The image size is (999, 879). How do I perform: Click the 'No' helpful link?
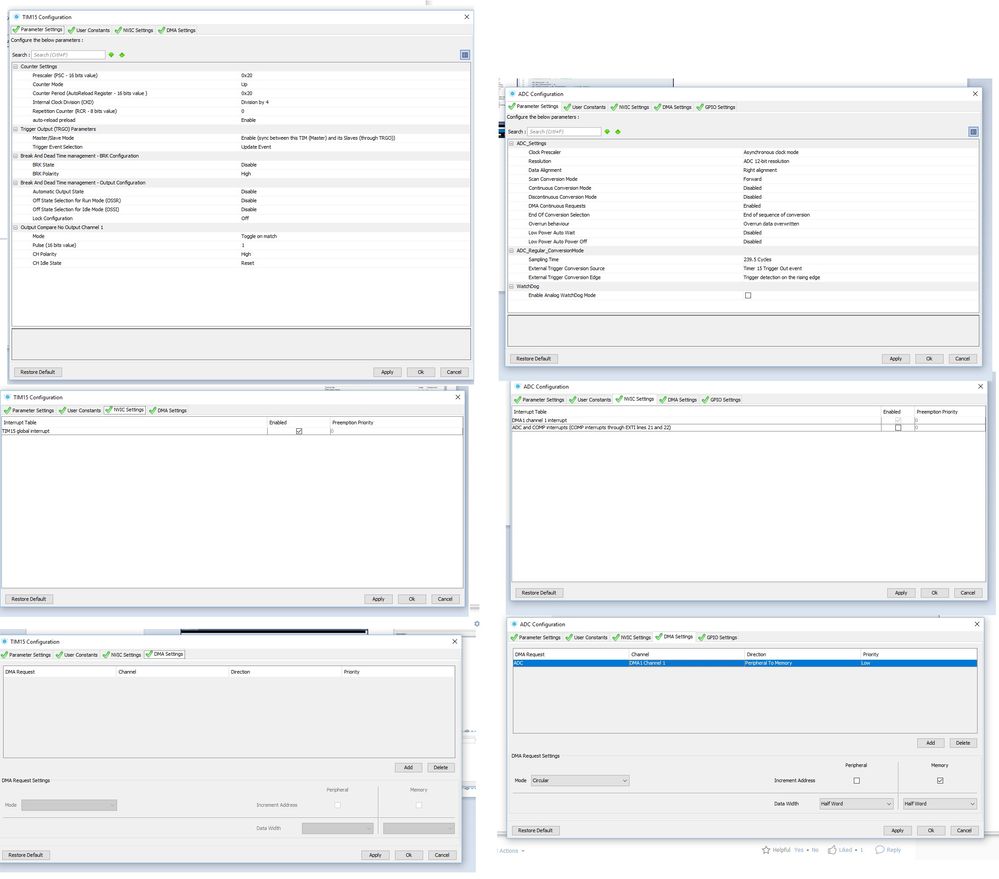coord(815,850)
